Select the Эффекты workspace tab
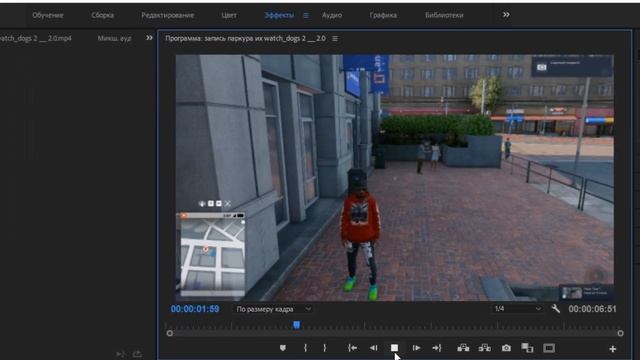This screenshot has height=360, width=640. tap(279, 15)
